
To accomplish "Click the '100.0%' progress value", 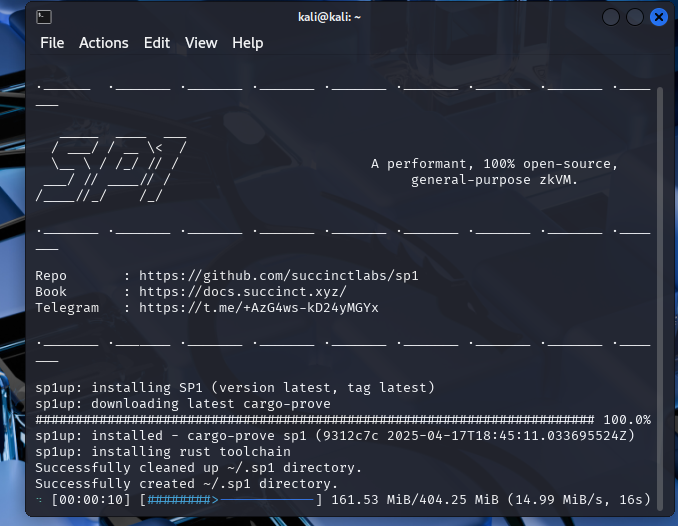I will (x=627, y=420).
